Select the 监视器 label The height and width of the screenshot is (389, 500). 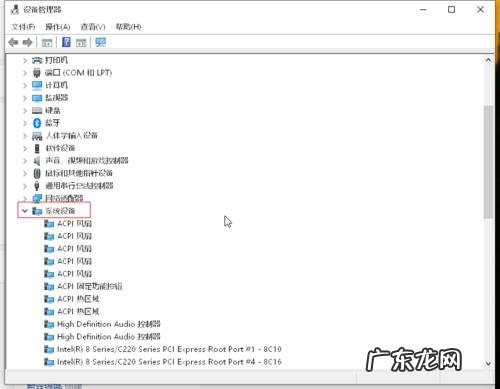(56, 98)
